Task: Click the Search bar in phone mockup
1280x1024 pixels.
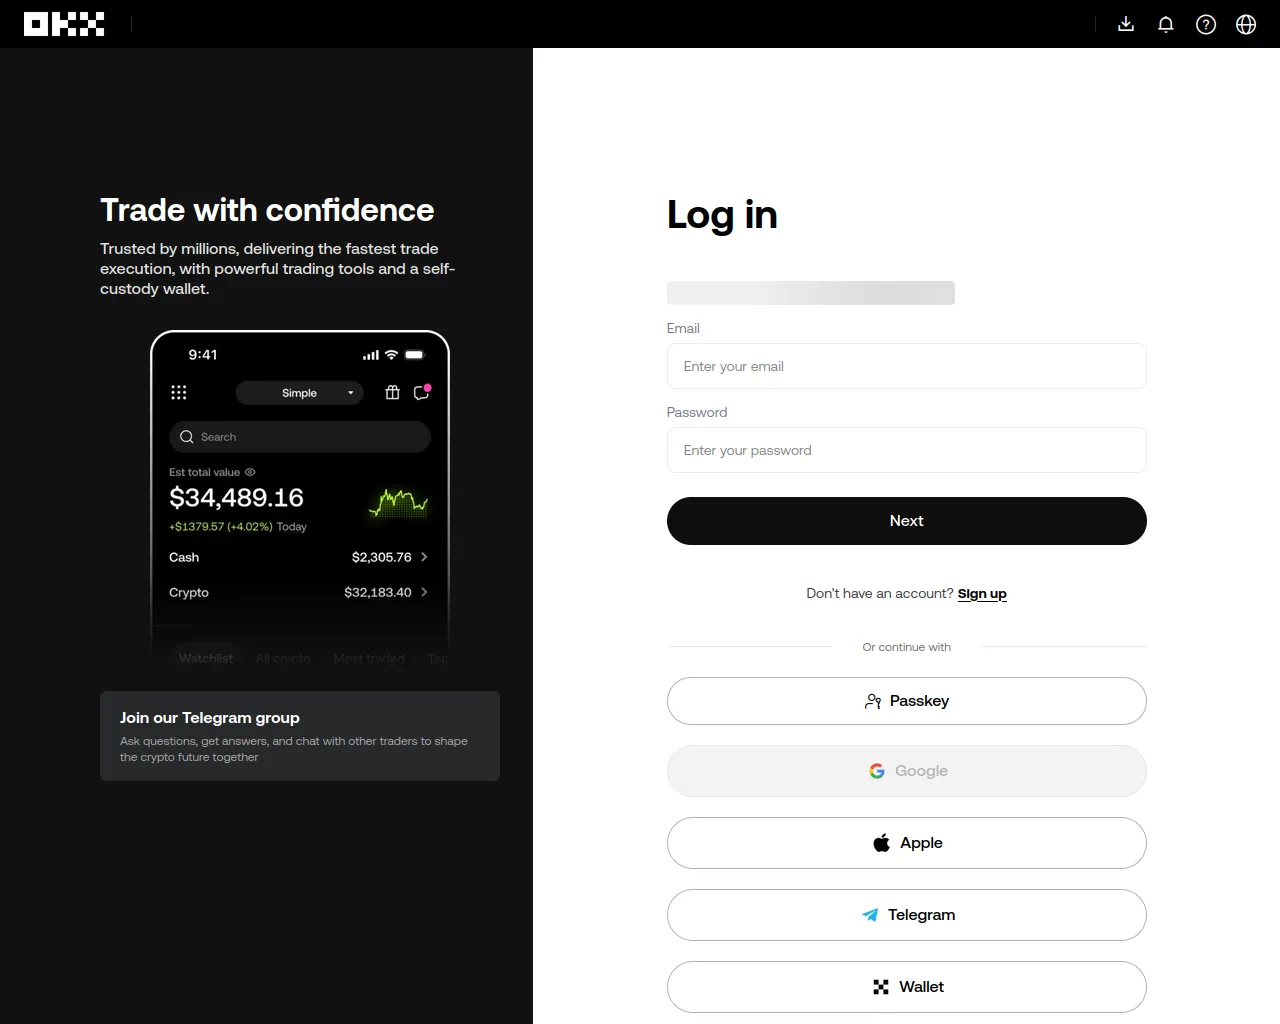Action: [x=300, y=437]
